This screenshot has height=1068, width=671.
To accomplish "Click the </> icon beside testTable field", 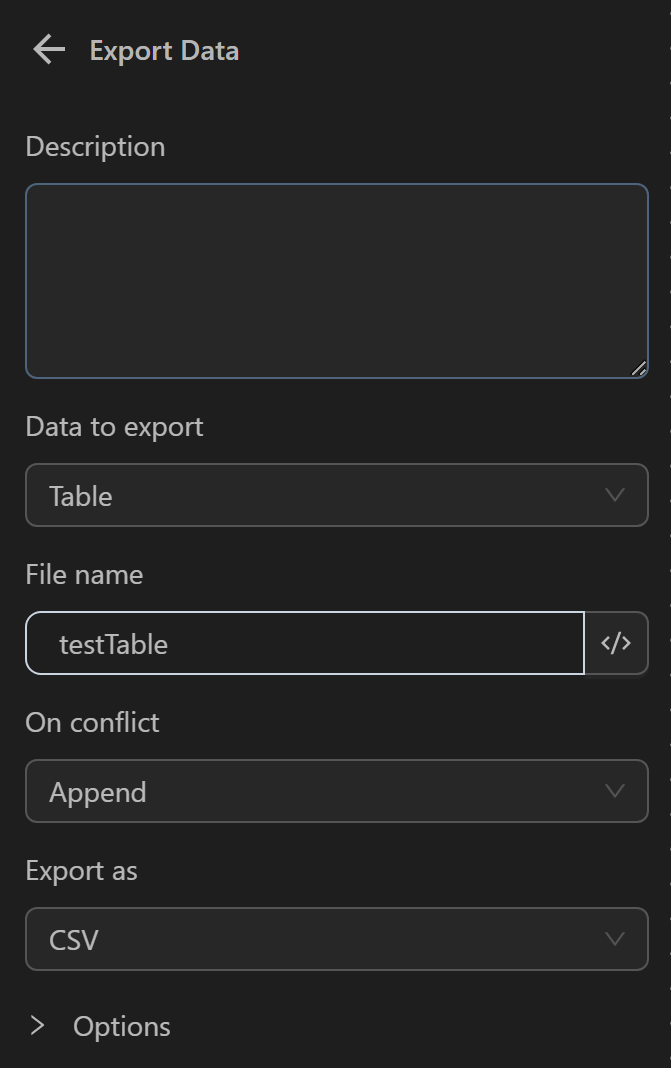I will pos(616,643).
